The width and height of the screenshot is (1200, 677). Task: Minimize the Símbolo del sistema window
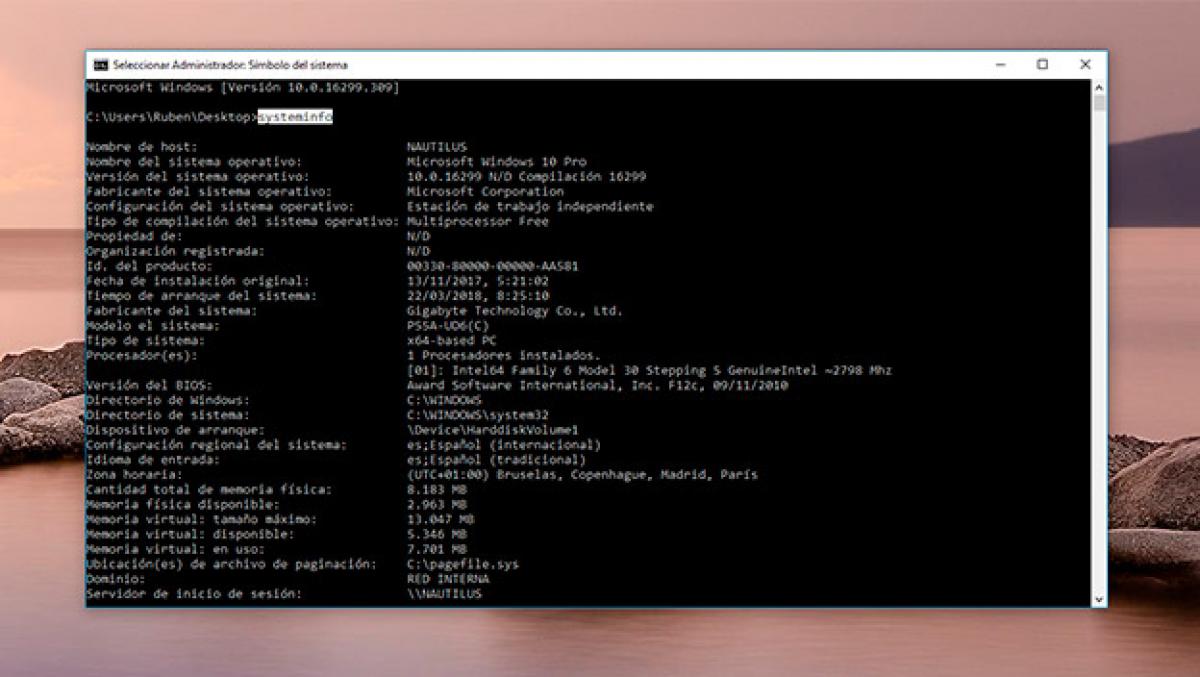tap(1001, 65)
